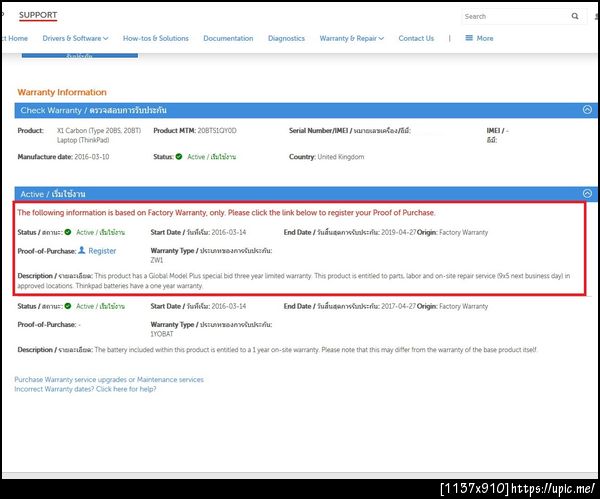Expand the Warranty & Repair dropdown
The height and width of the screenshot is (499, 600).
(352, 38)
